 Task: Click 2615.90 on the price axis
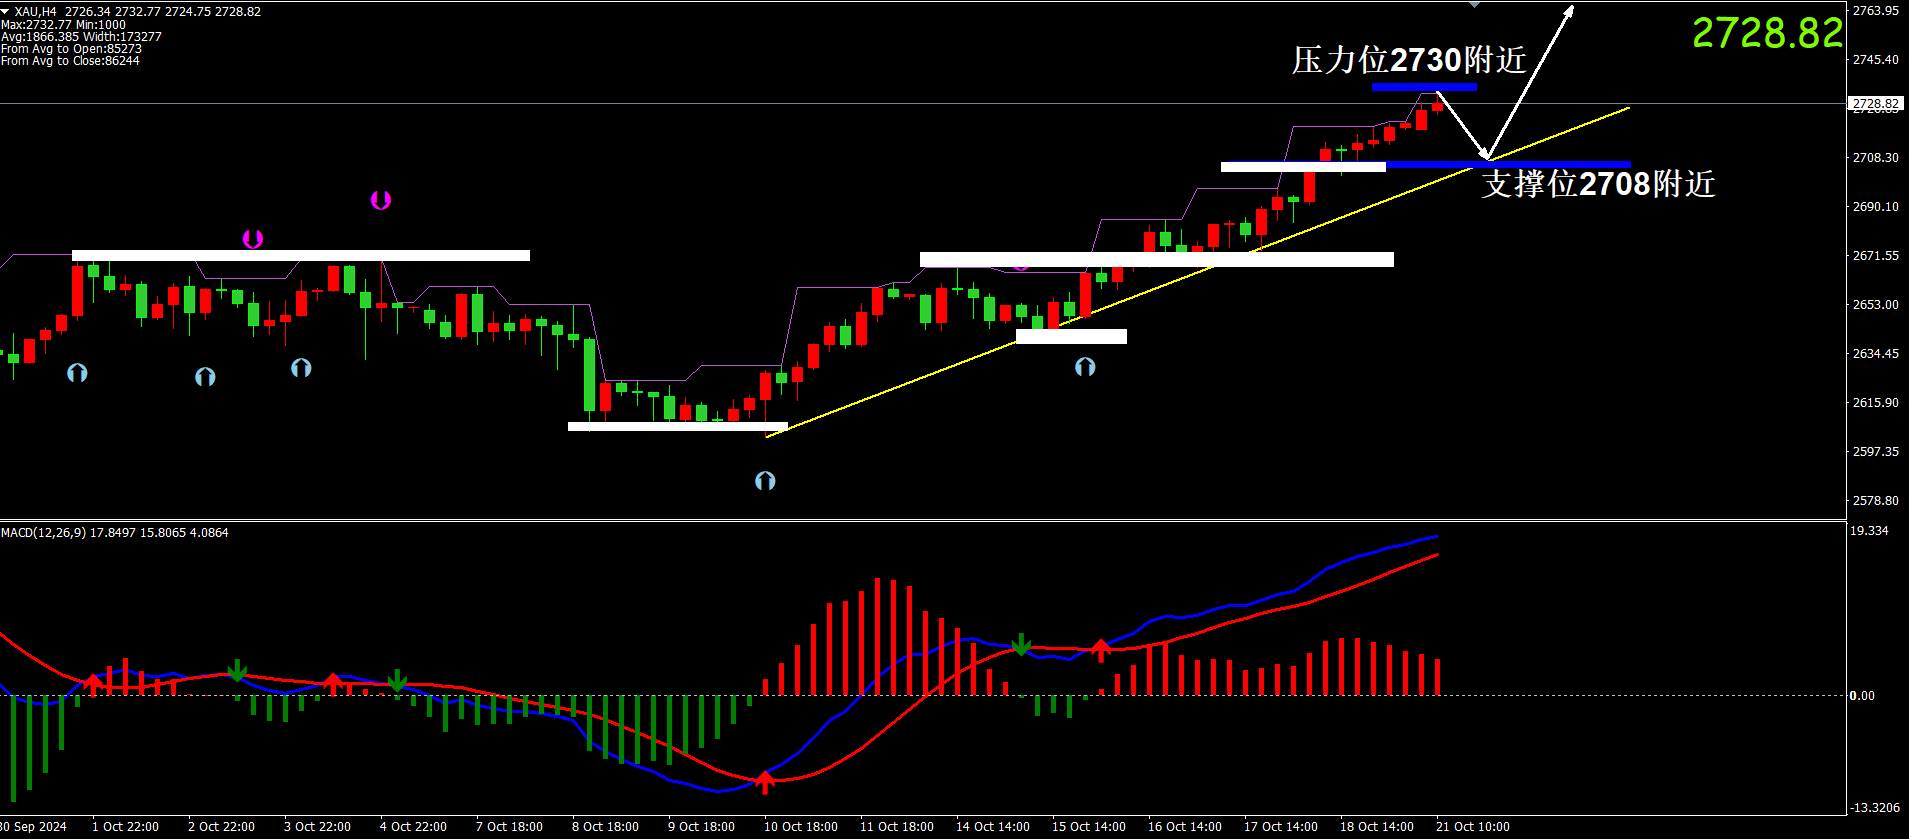click(x=1875, y=403)
